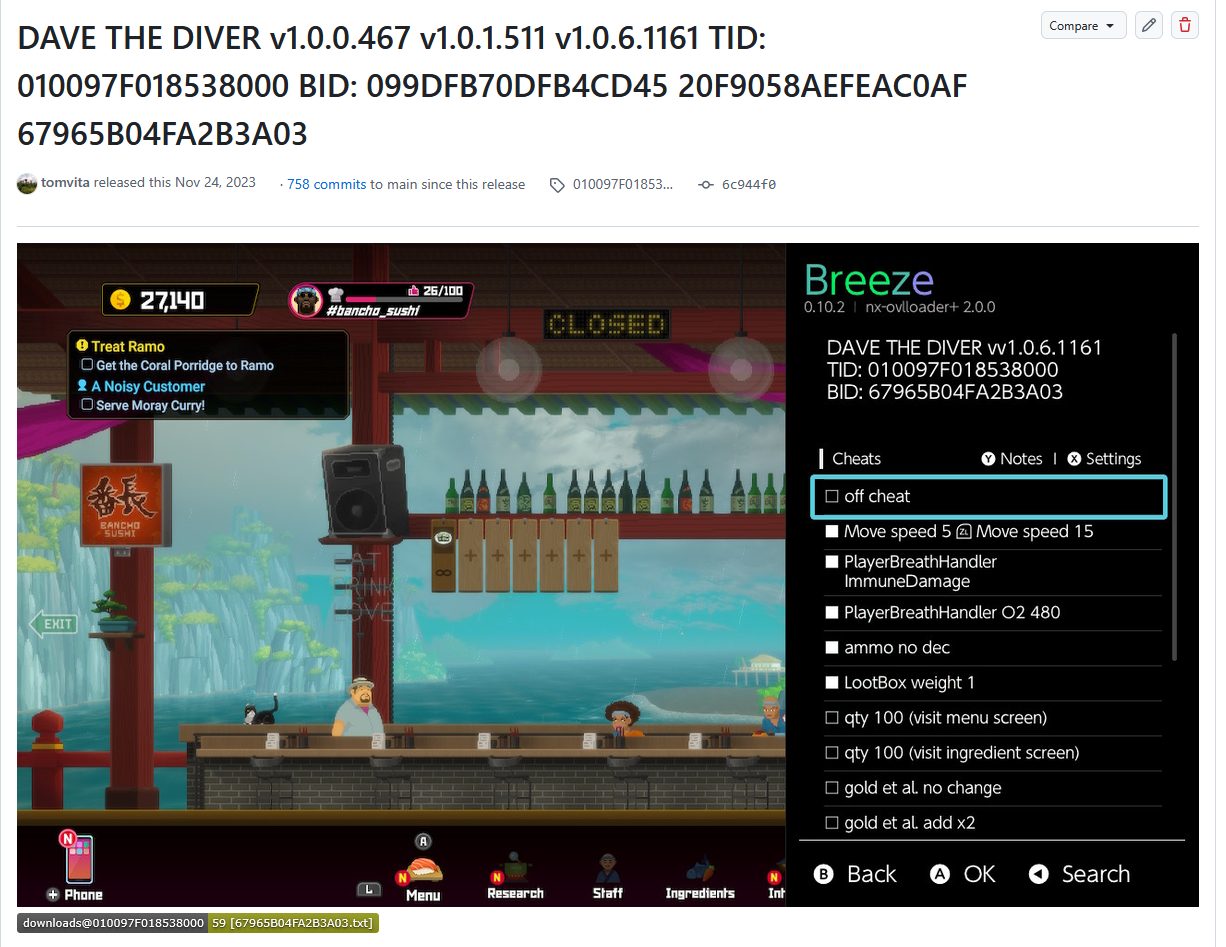
Task: Click the Breeze logo text
Action: 868,280
